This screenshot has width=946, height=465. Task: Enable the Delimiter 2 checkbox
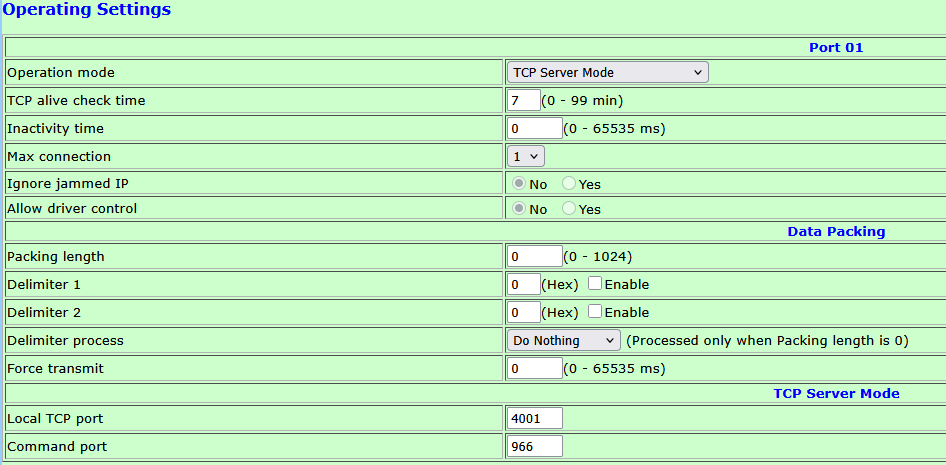click(x=595, y=312)
